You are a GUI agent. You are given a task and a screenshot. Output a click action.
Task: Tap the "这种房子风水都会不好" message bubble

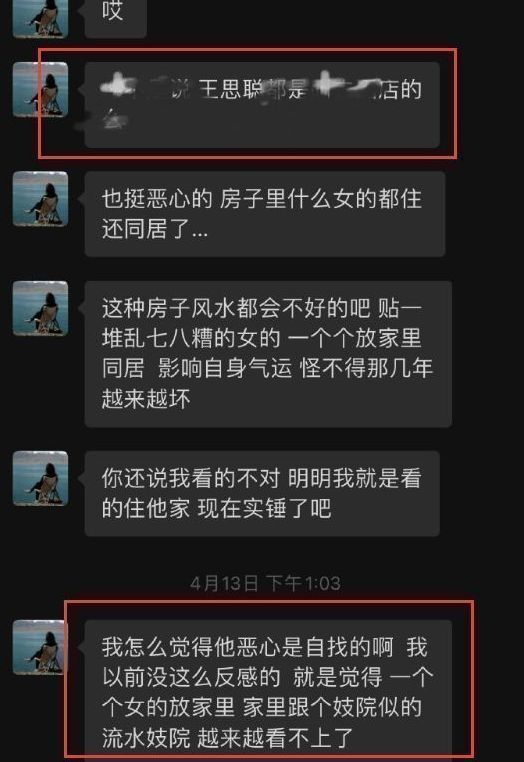point(268,354)
